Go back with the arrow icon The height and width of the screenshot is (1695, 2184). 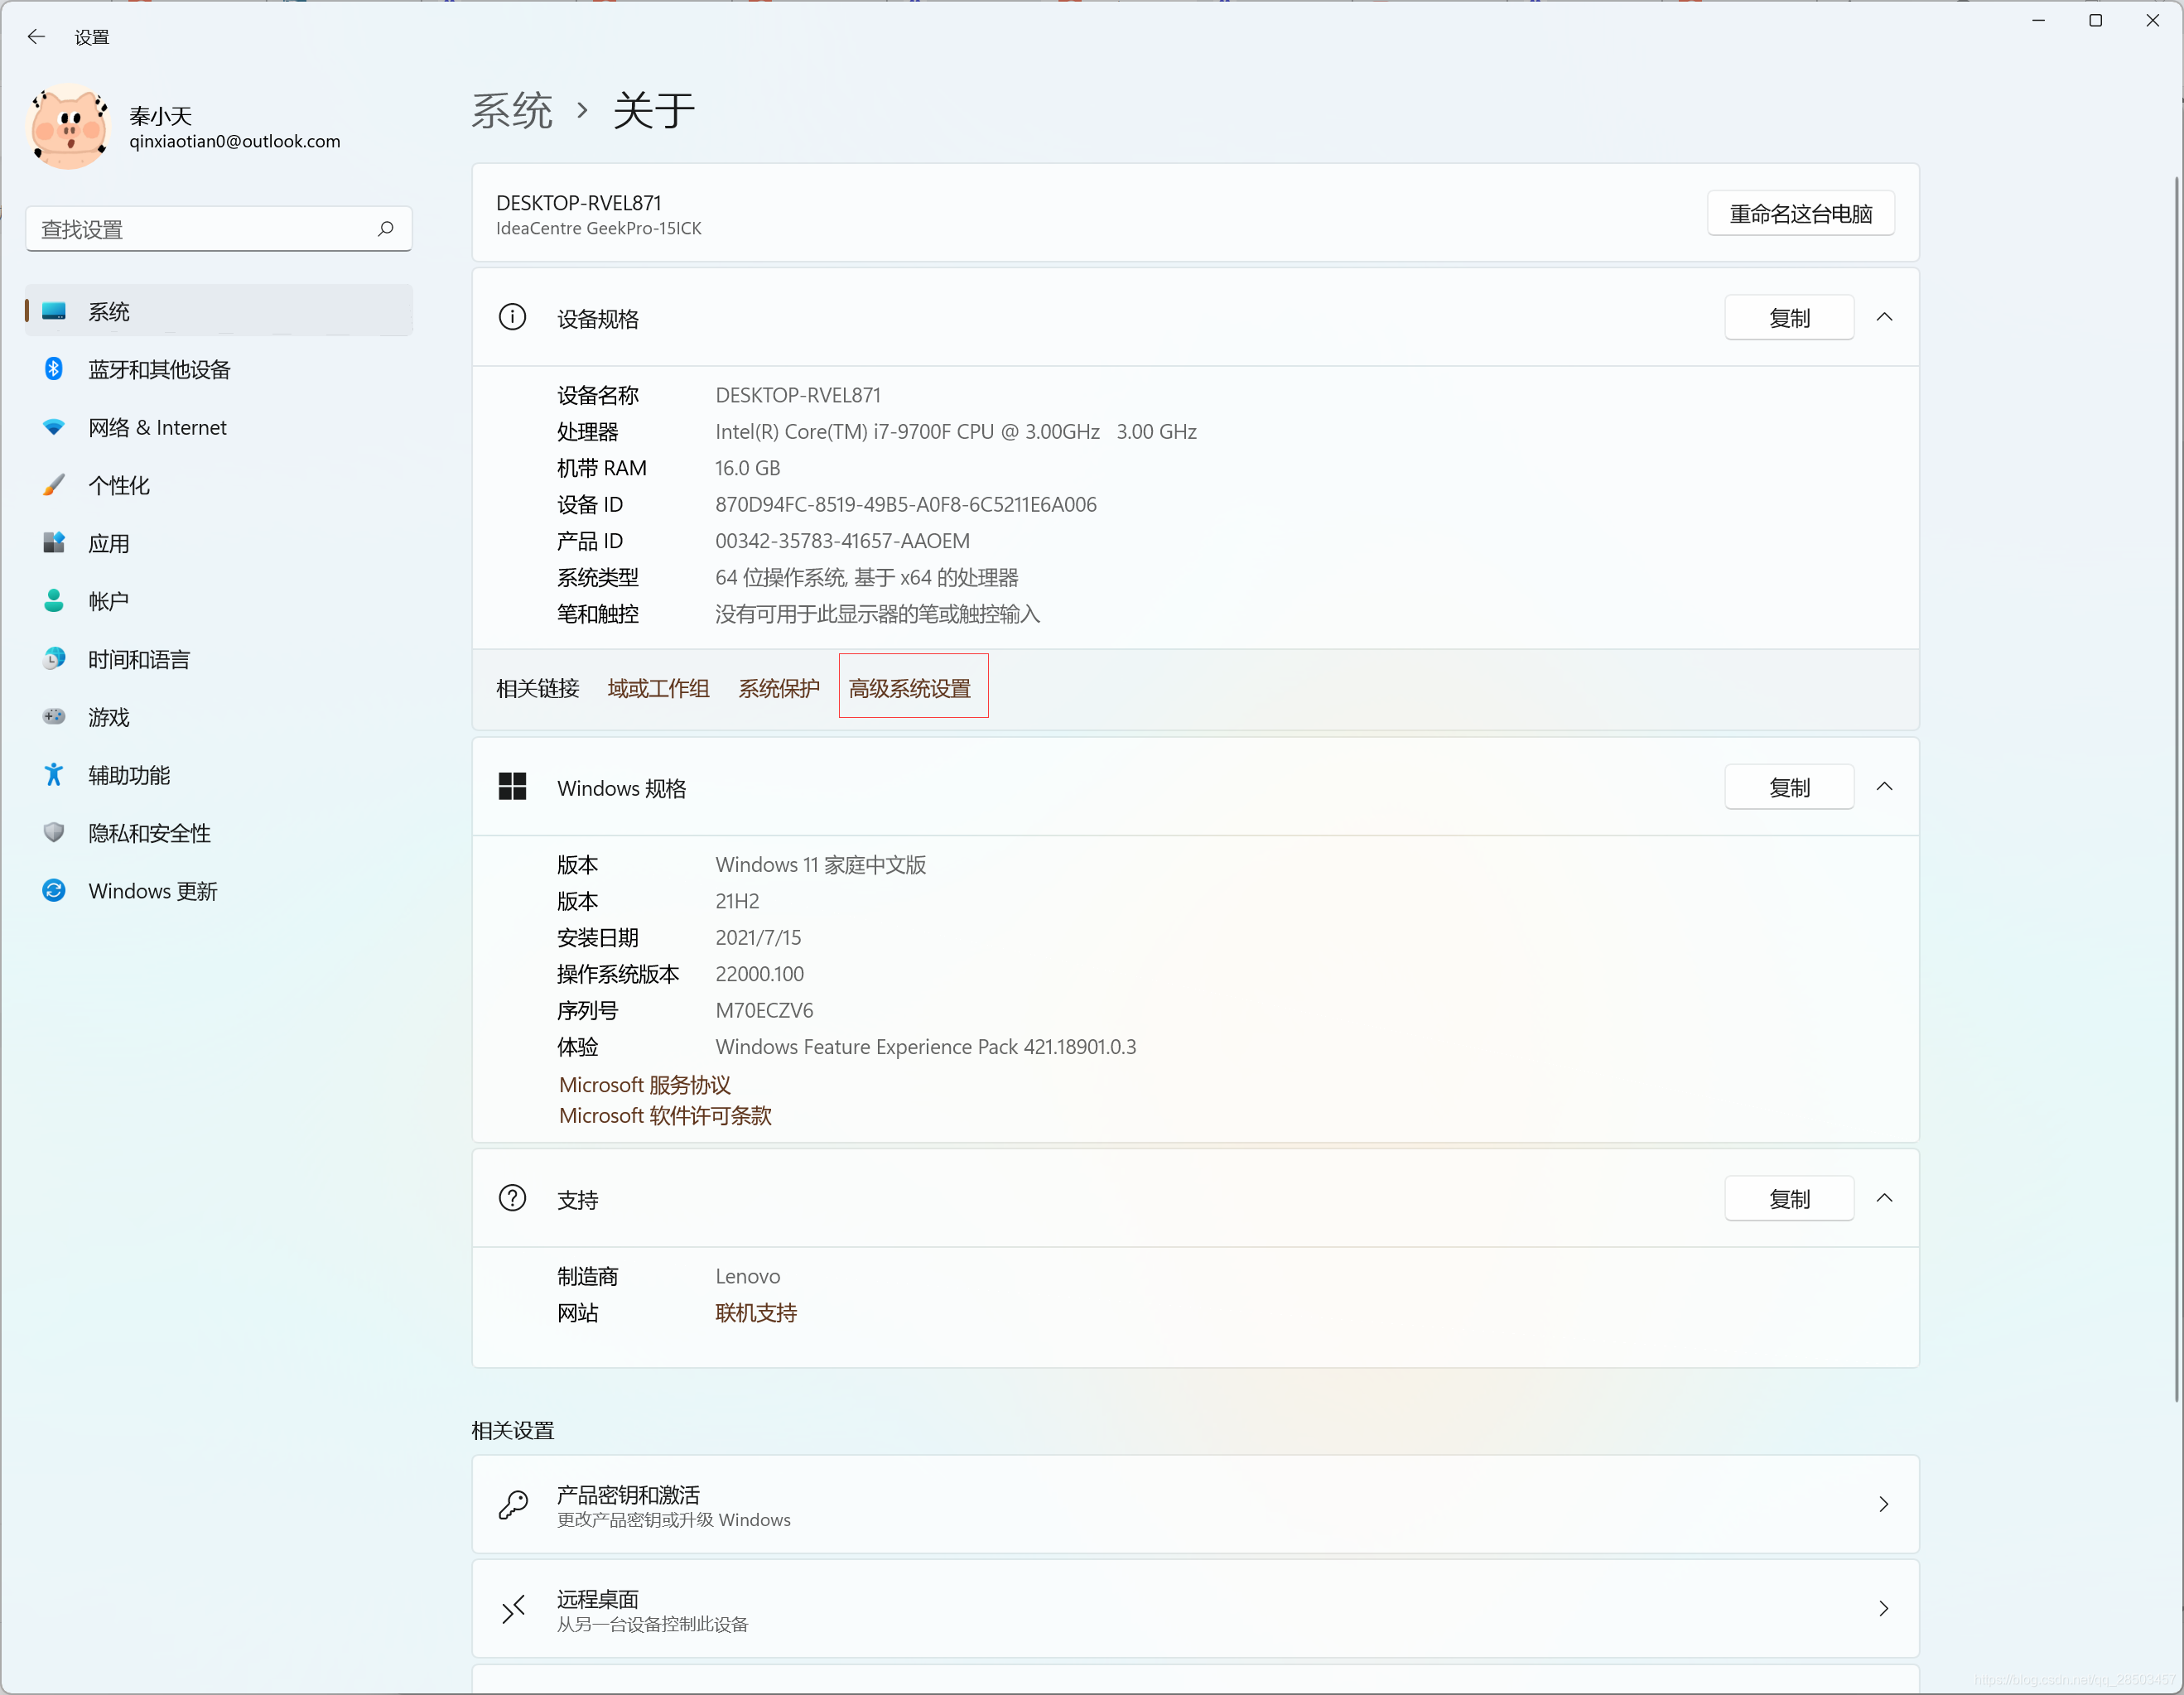point(37,37)
